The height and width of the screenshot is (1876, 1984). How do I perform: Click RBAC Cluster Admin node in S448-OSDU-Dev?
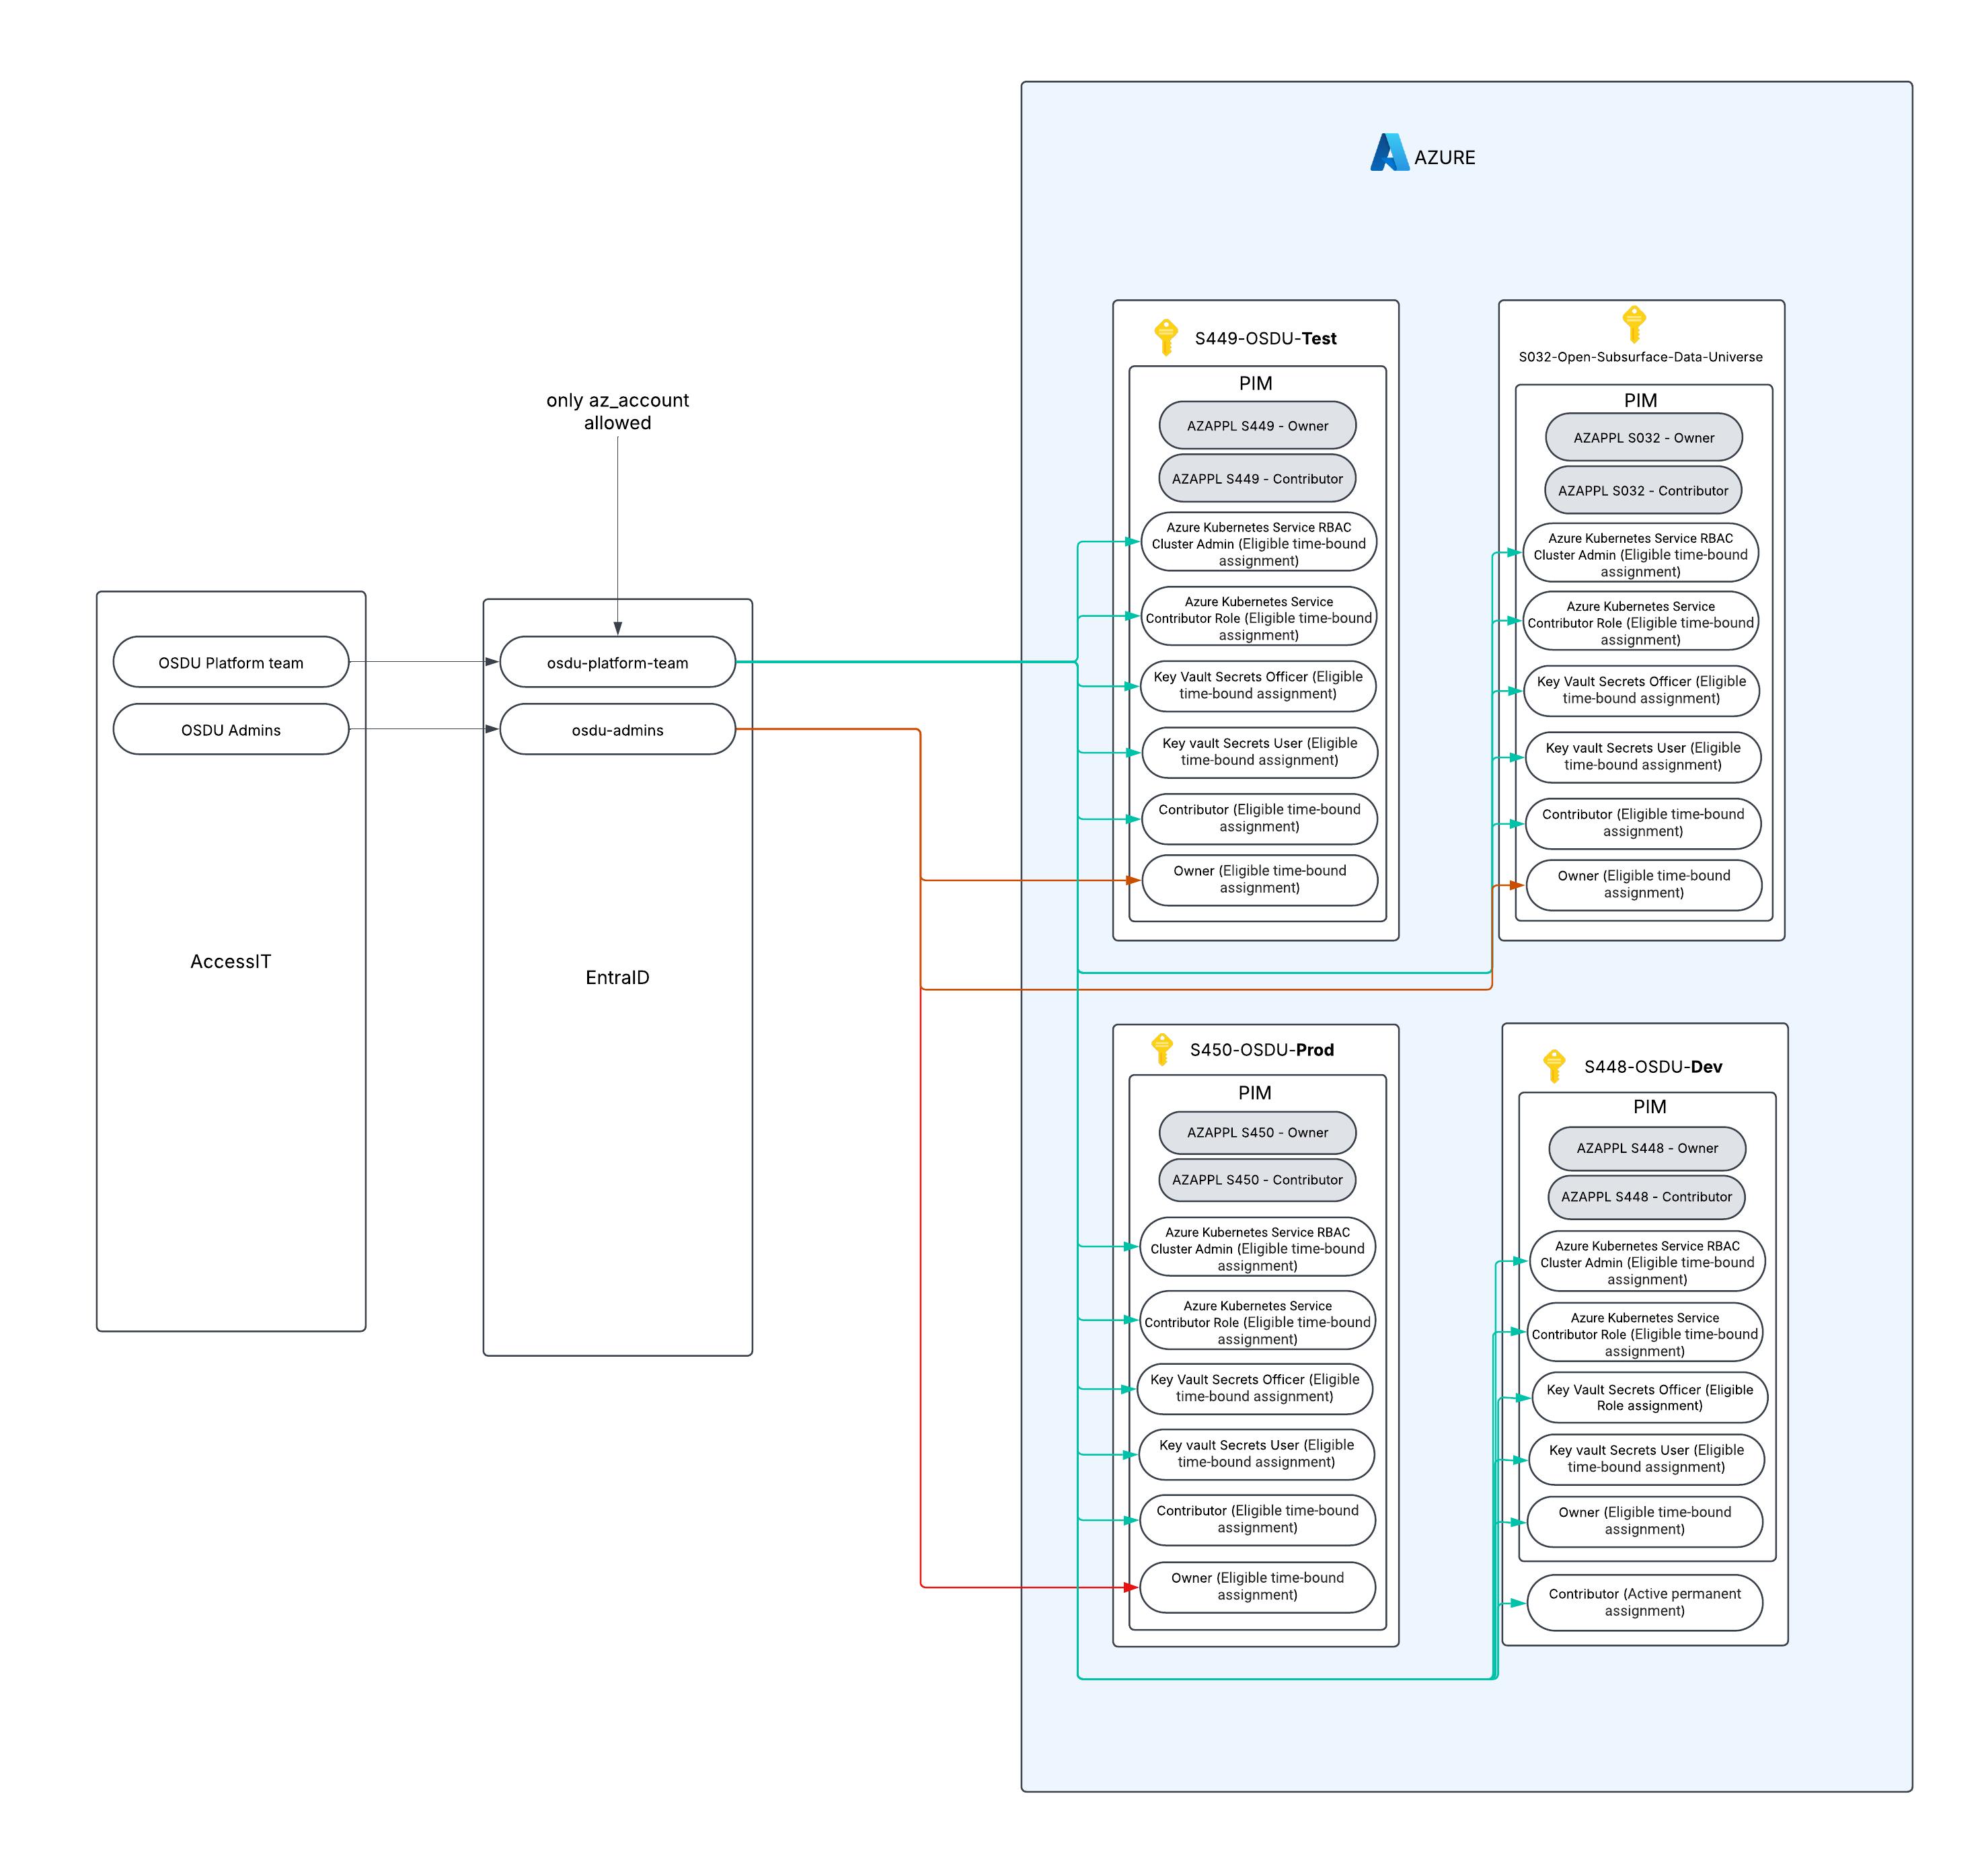(1648, 1262)
